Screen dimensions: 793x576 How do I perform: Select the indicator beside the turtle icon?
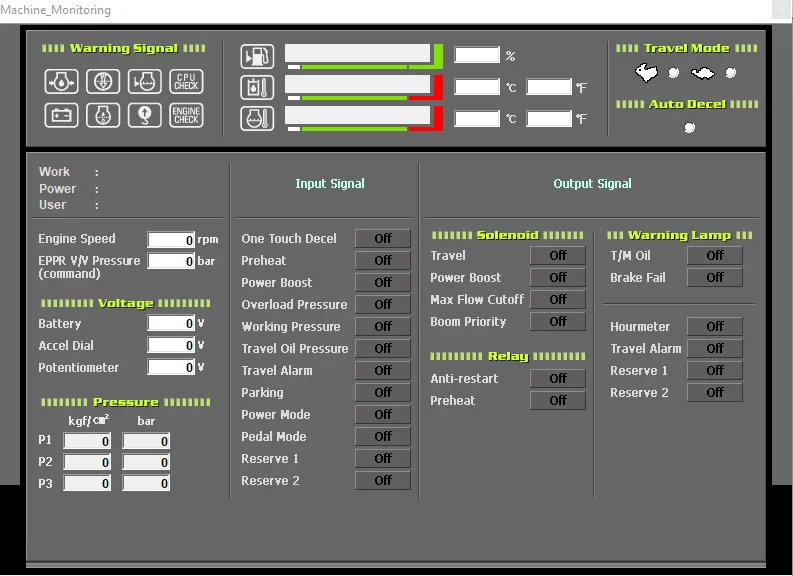(731, 73)
